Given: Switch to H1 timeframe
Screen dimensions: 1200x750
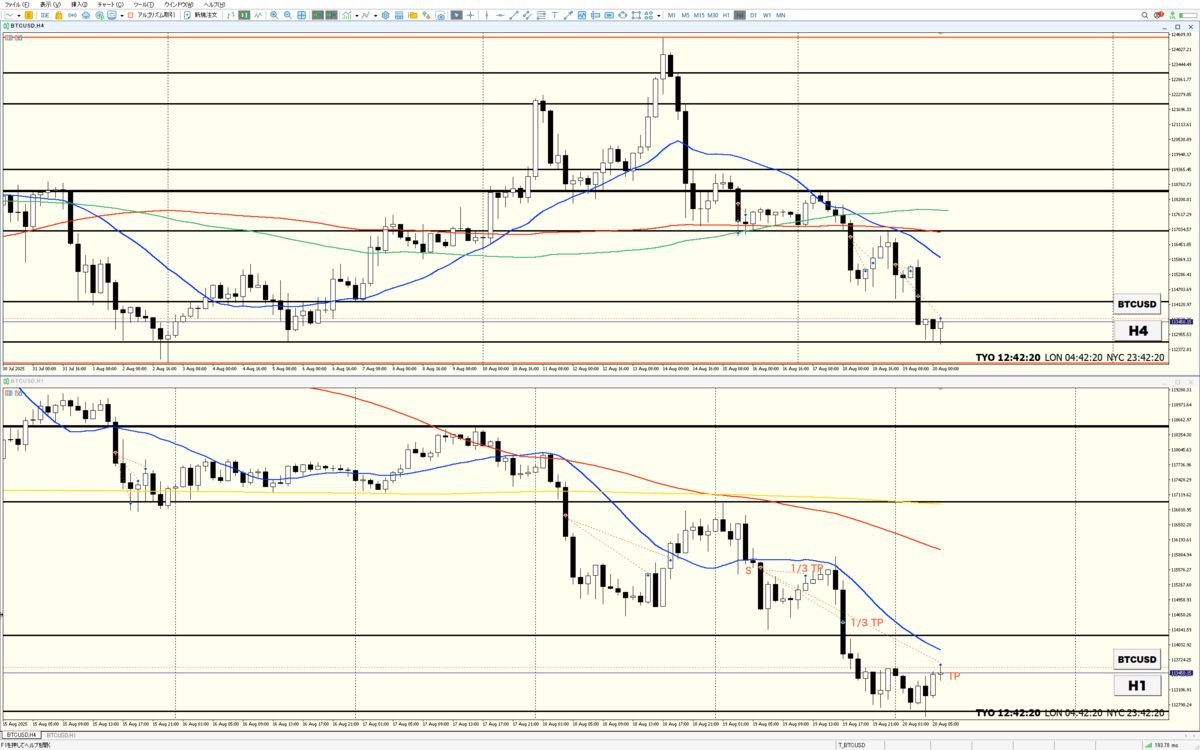Looking at the screenshot, I should [726, 15].
